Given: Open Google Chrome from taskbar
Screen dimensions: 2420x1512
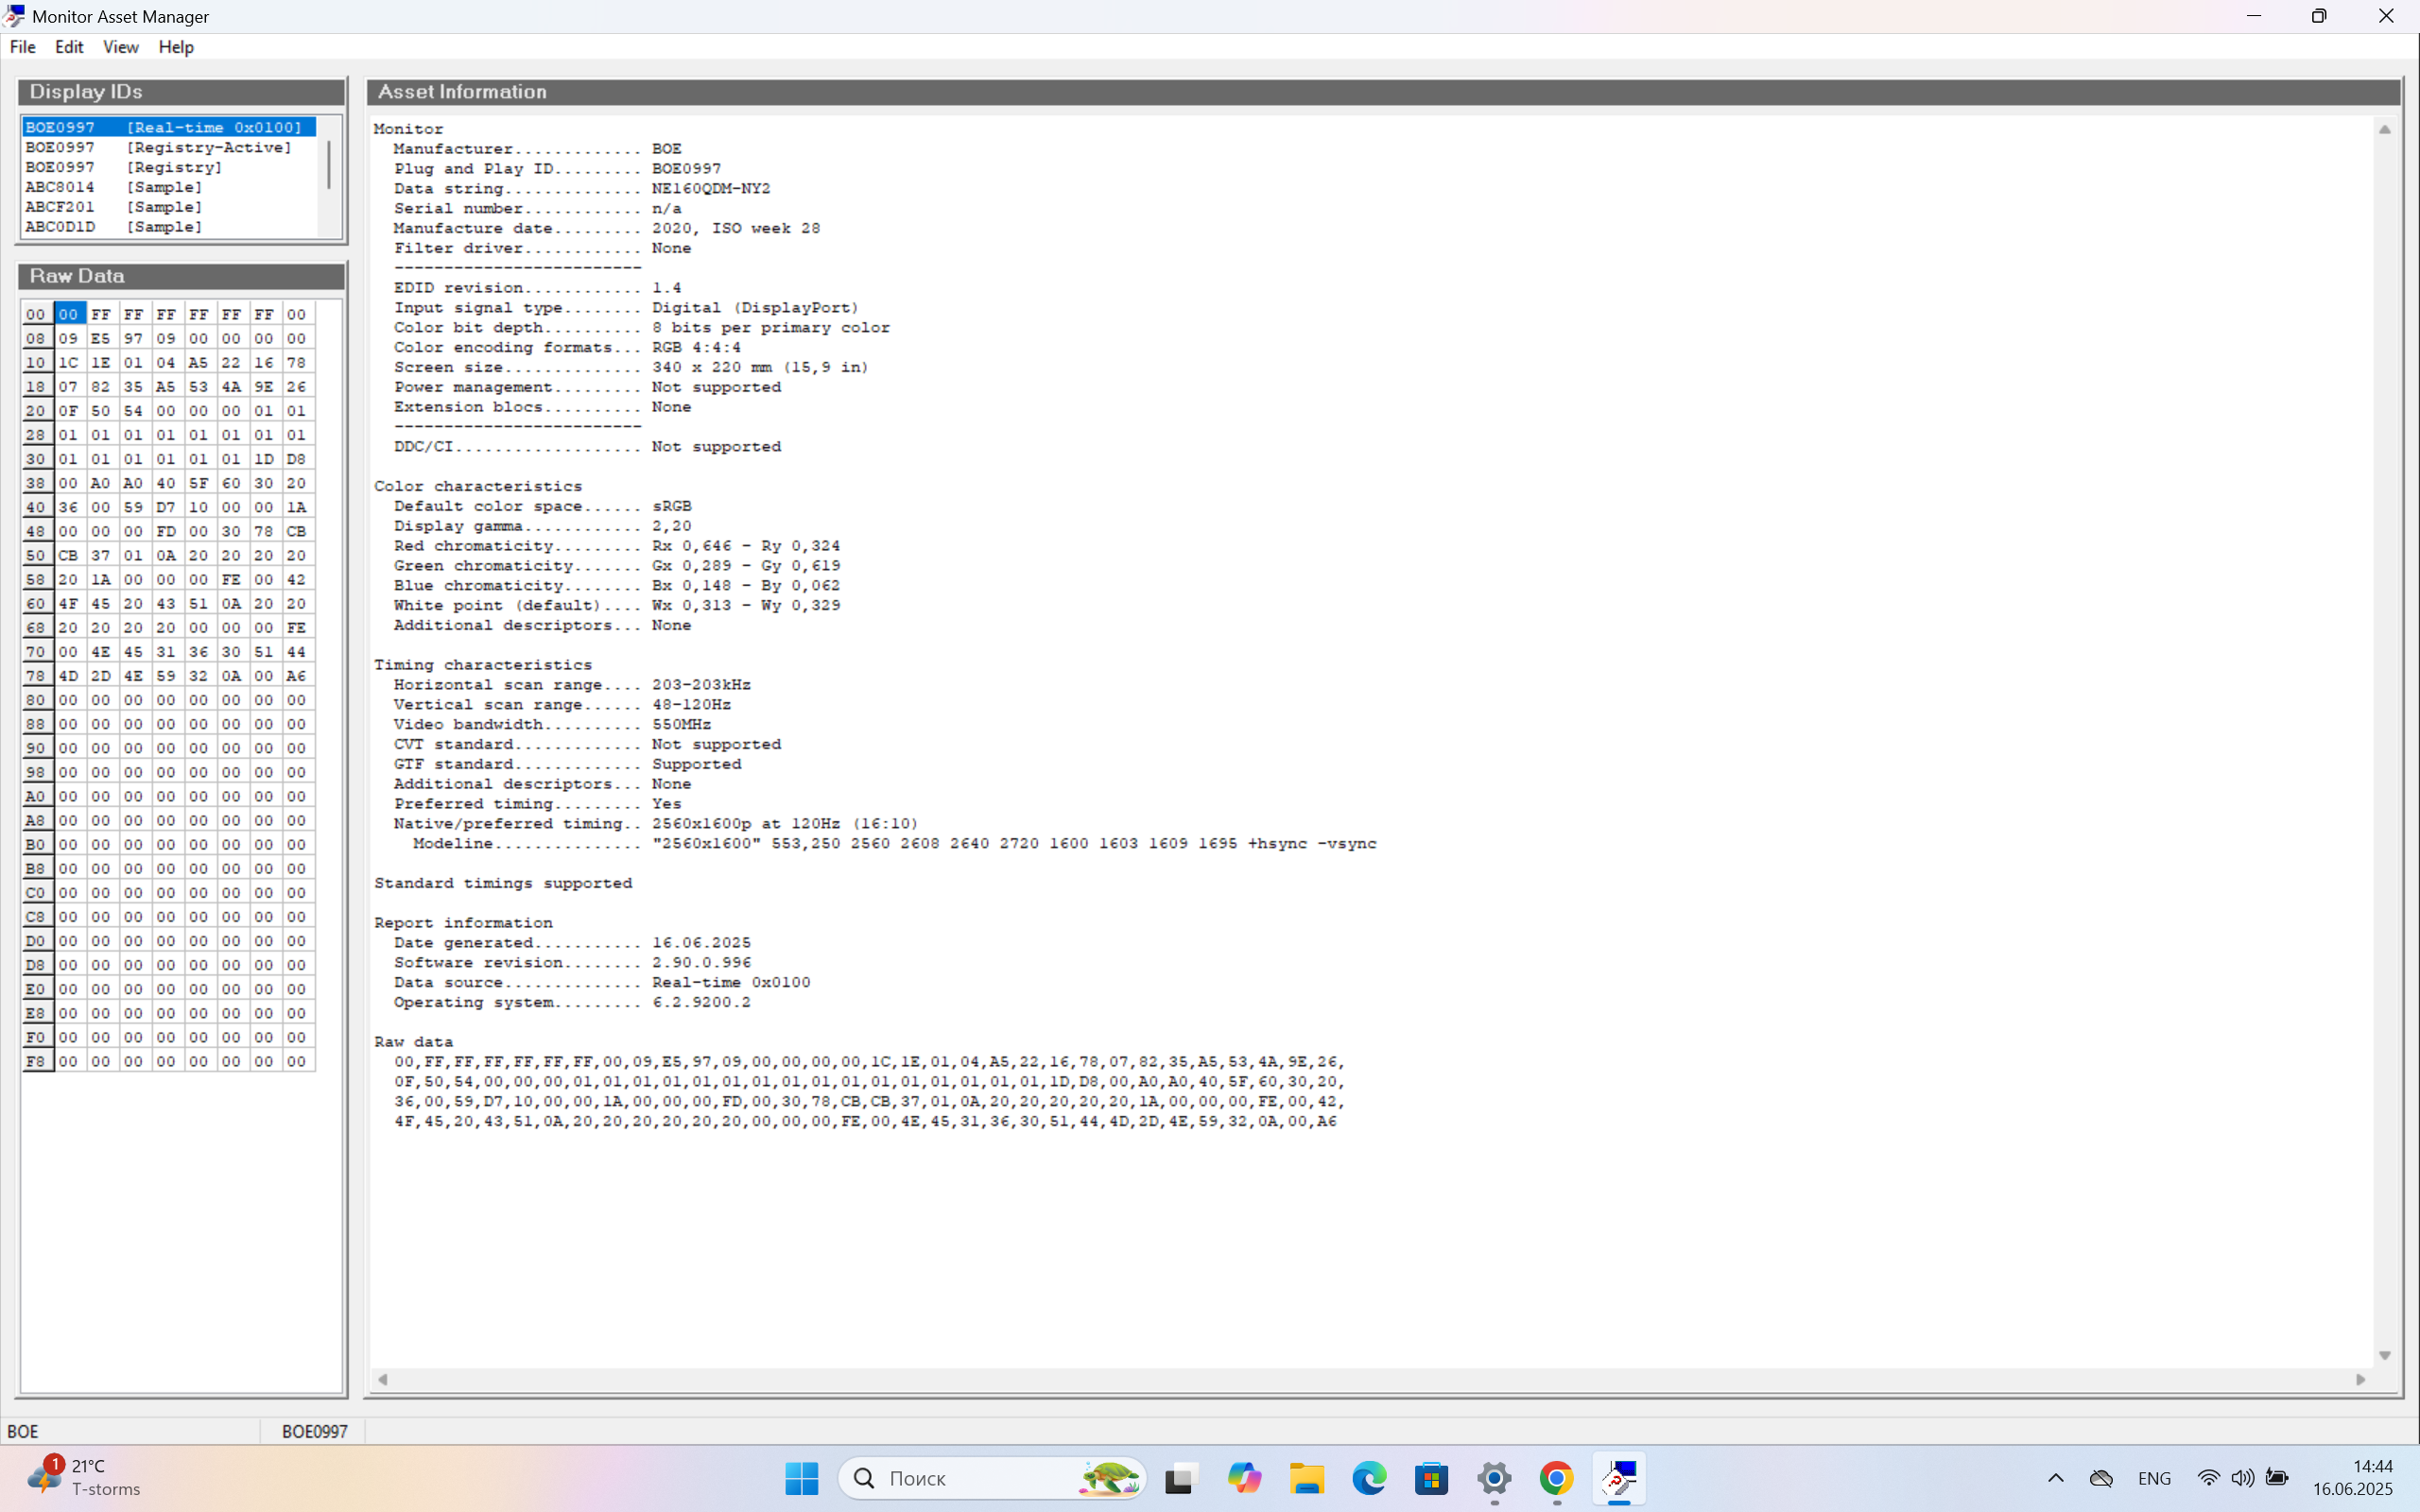Looking at the screenshot, I should click(1556, 1478).
